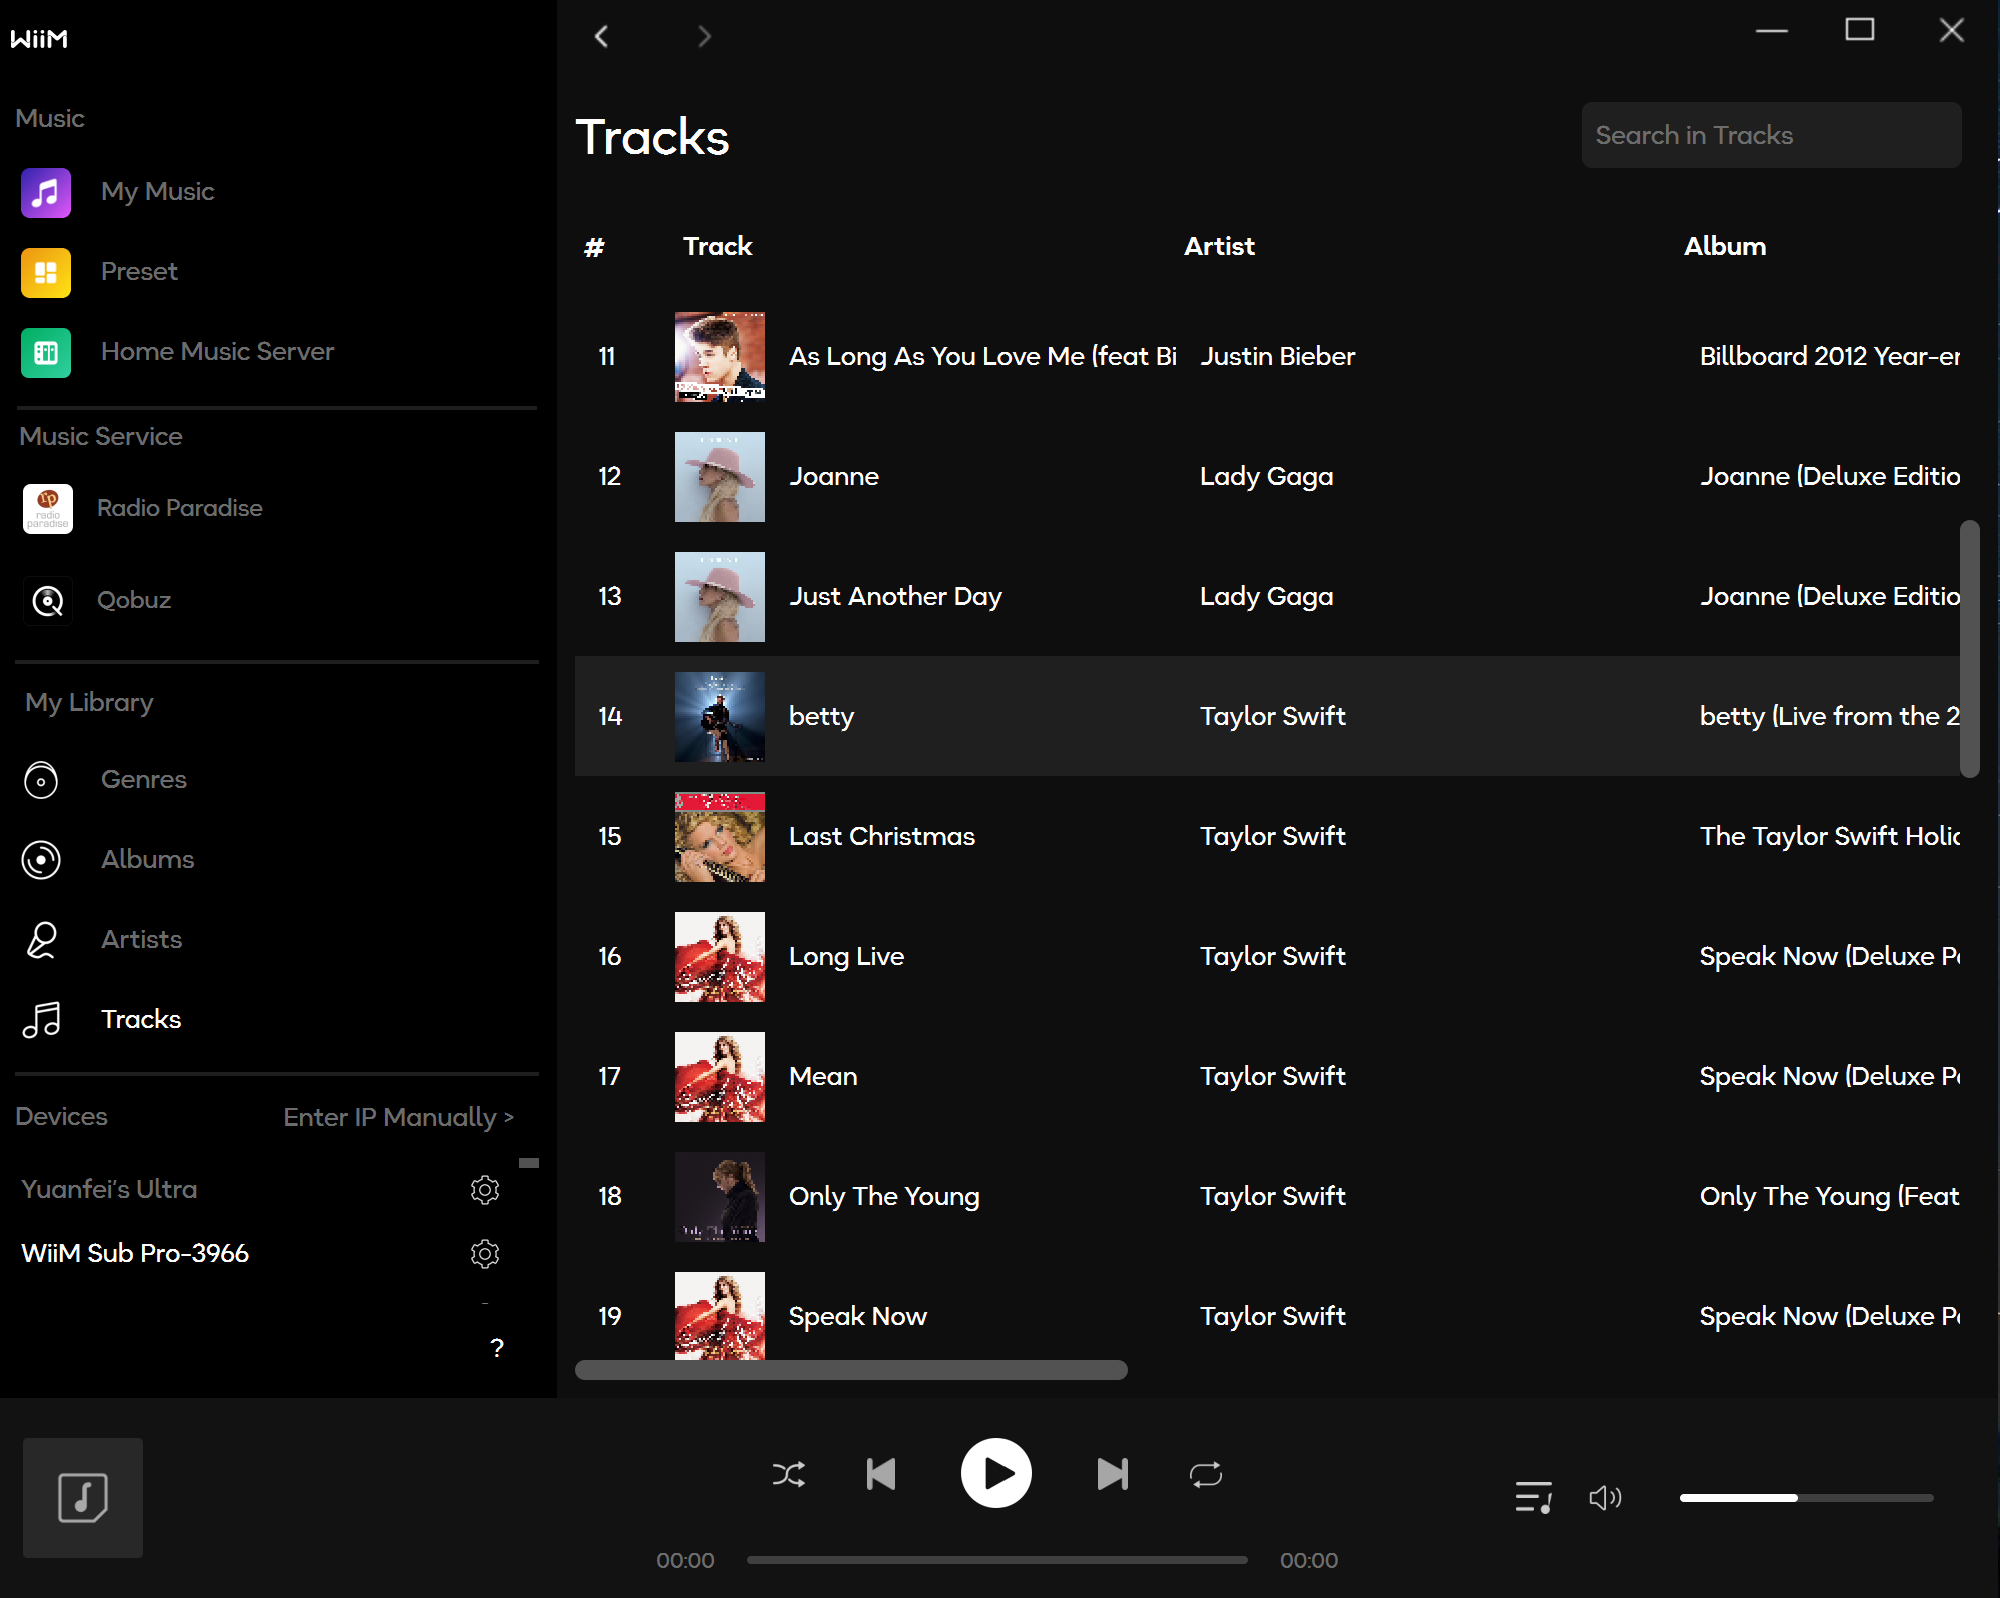Open the play queue list icon
This screenshot has width=2000, height=1598.
point(1533,1497)
